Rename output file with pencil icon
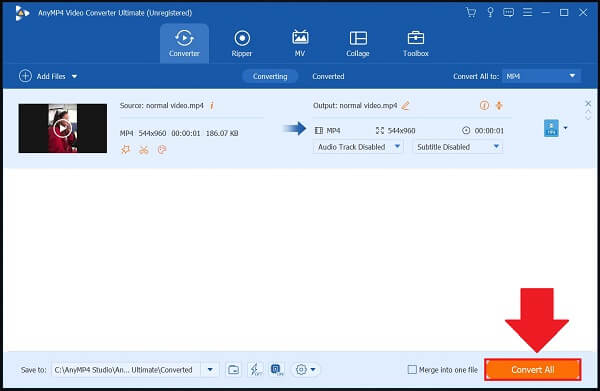Screen dimensions: 600x391 point(405,106)
